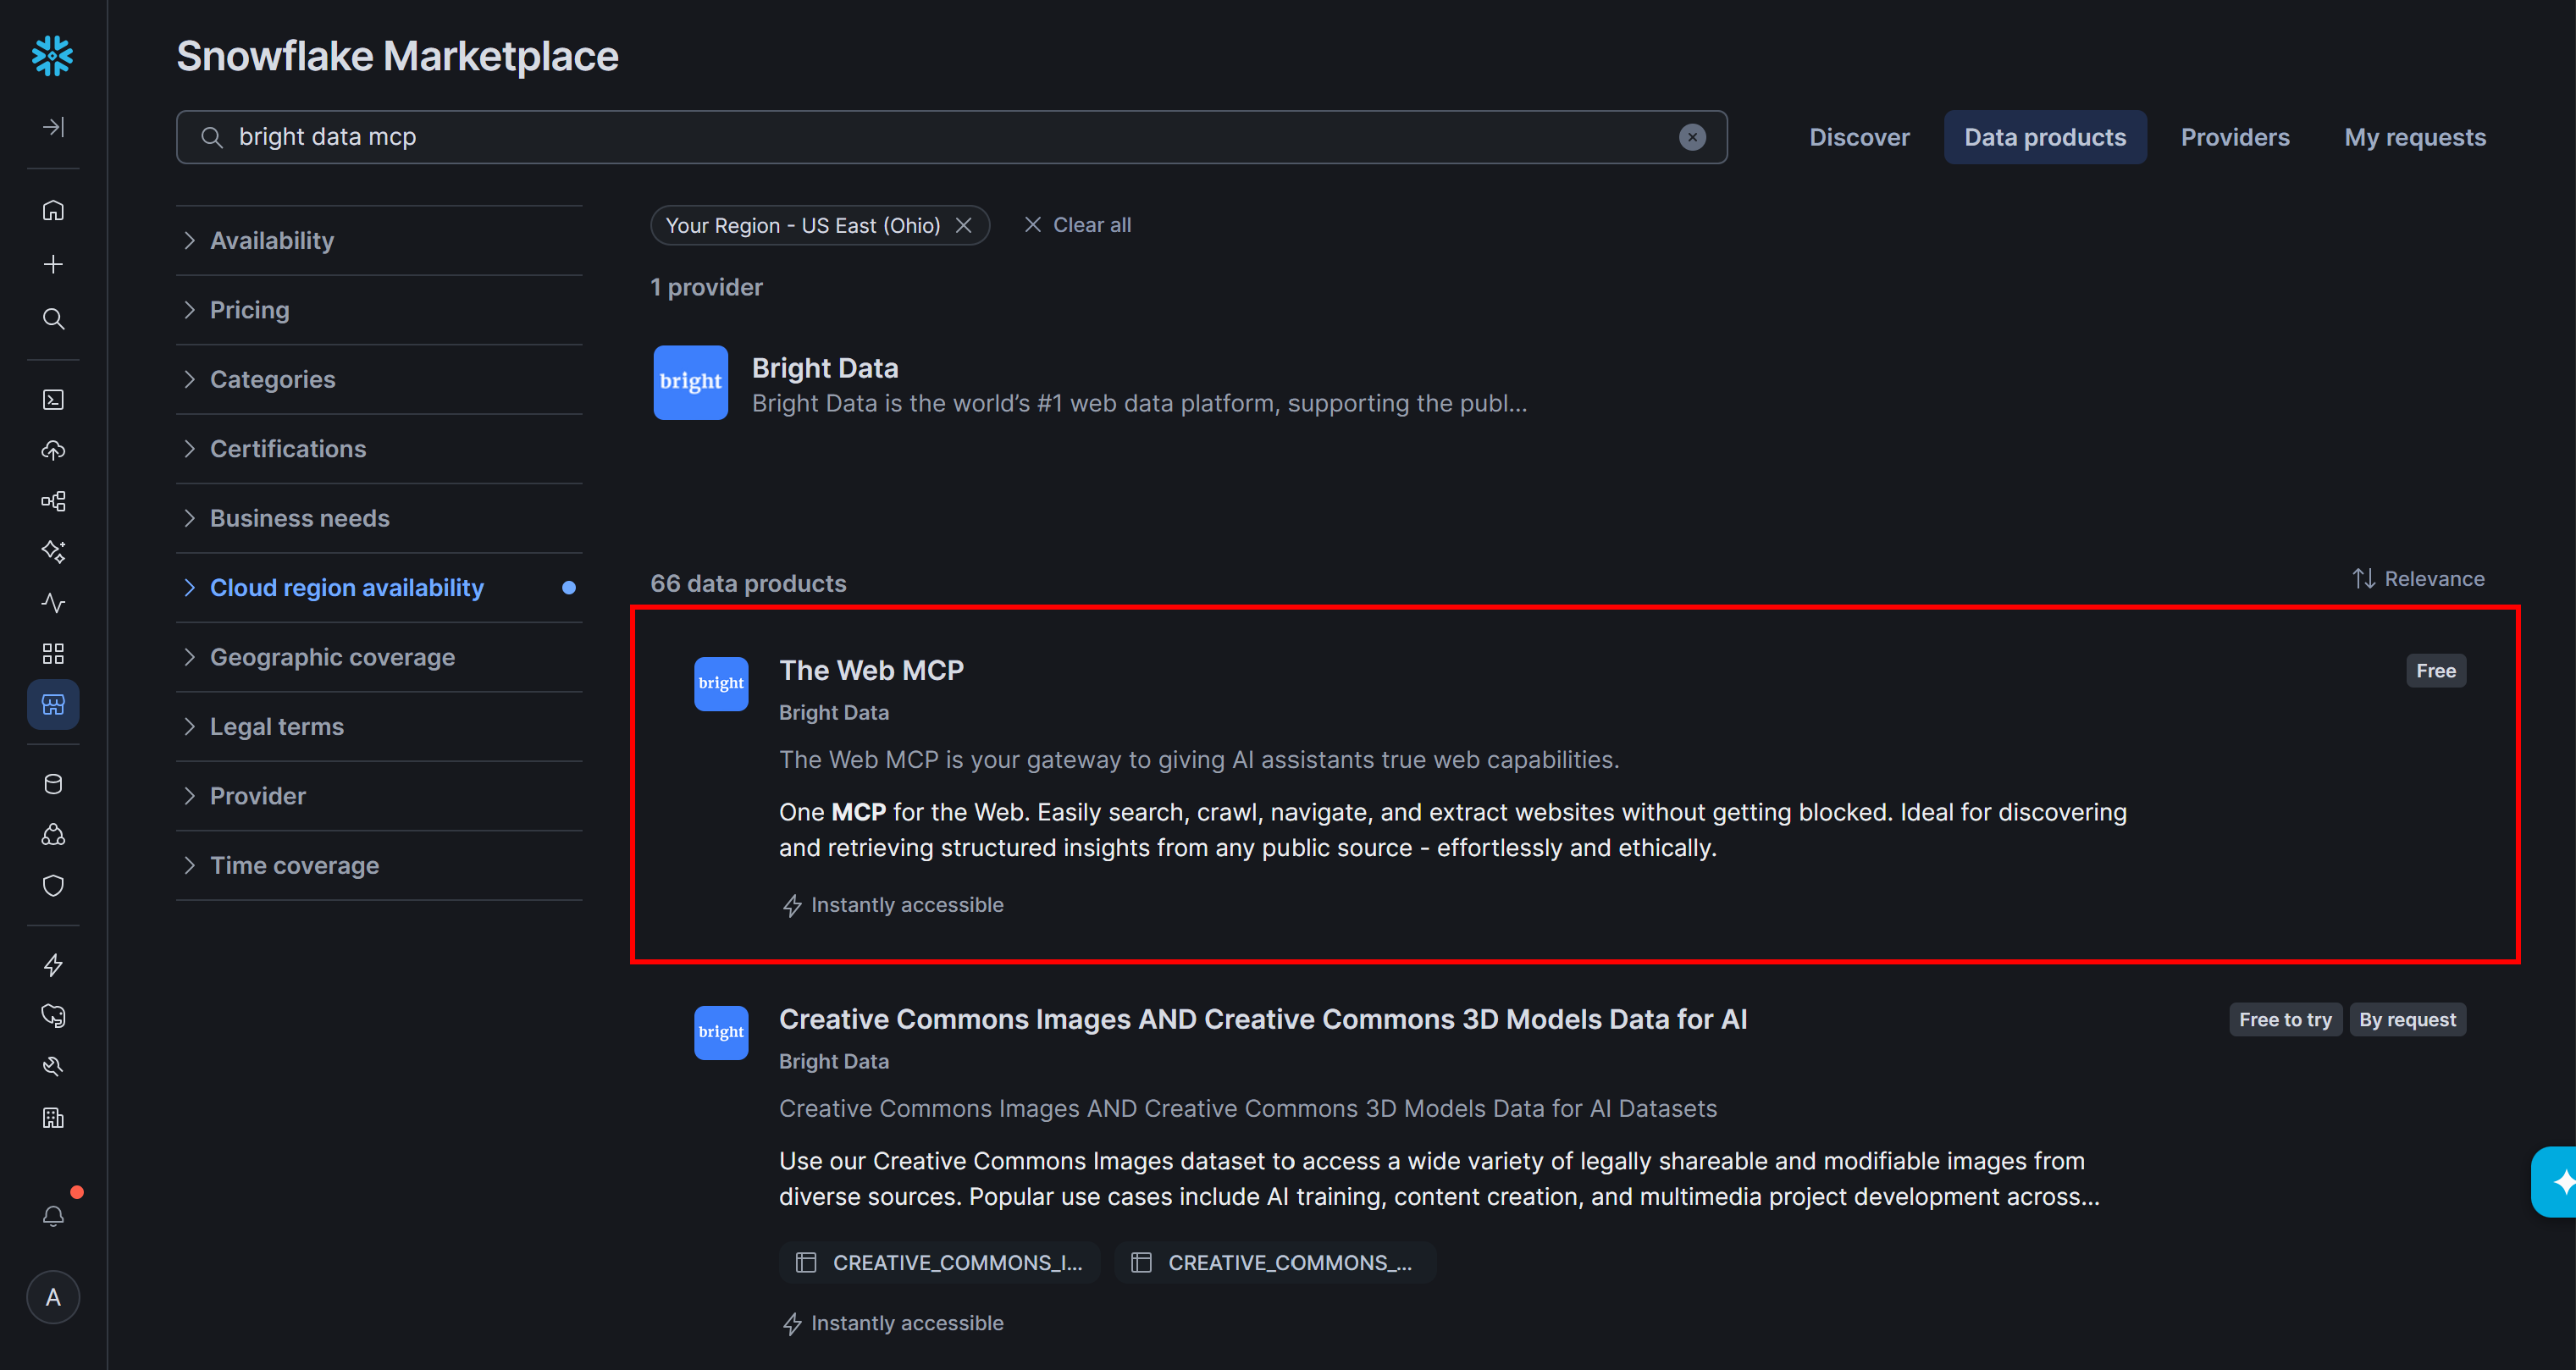Open the notifications bell icon
Image resolution: width=2576 pixels, height=1370 pixels.
pyautogui.click(x=53, y=1216)
